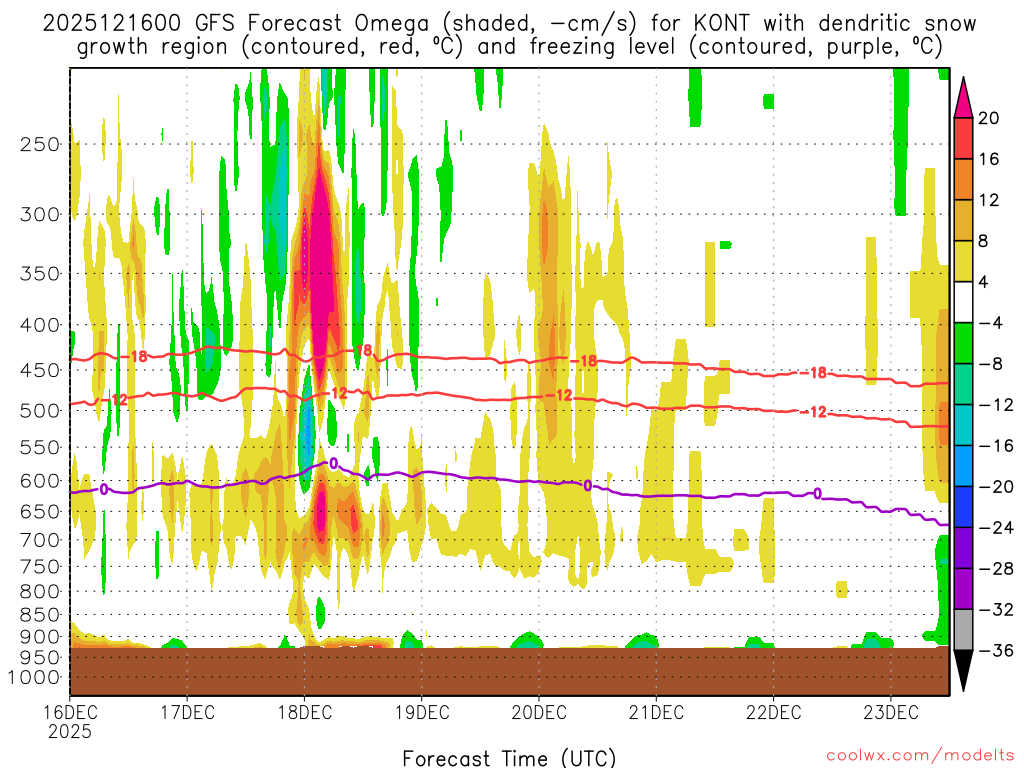Click the 20DEC date label
The height and width of the screenshot is (768, 1024).
click(x=539, y=712)
